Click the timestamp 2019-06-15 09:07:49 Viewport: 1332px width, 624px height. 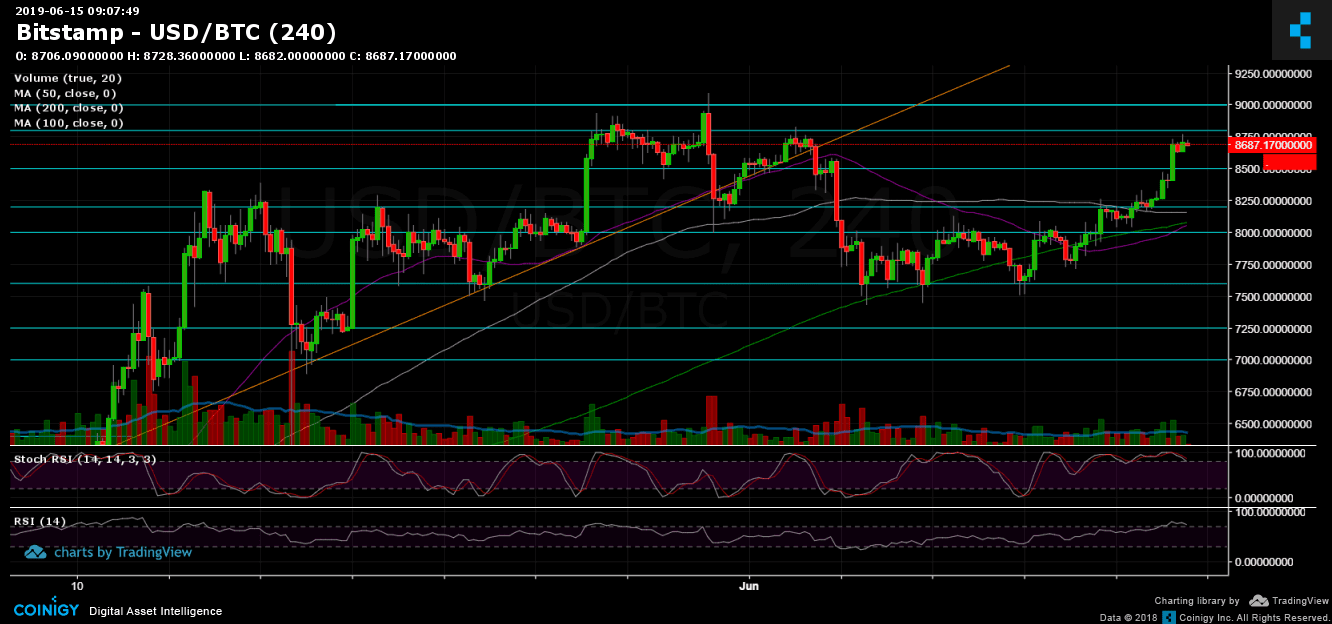click(x=77, y=10)
